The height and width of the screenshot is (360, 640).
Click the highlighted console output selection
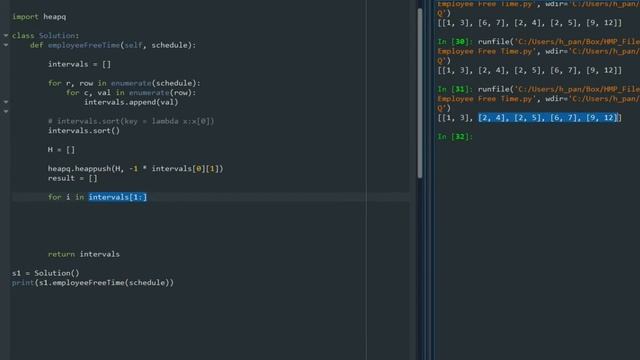(x=548, y=118)
